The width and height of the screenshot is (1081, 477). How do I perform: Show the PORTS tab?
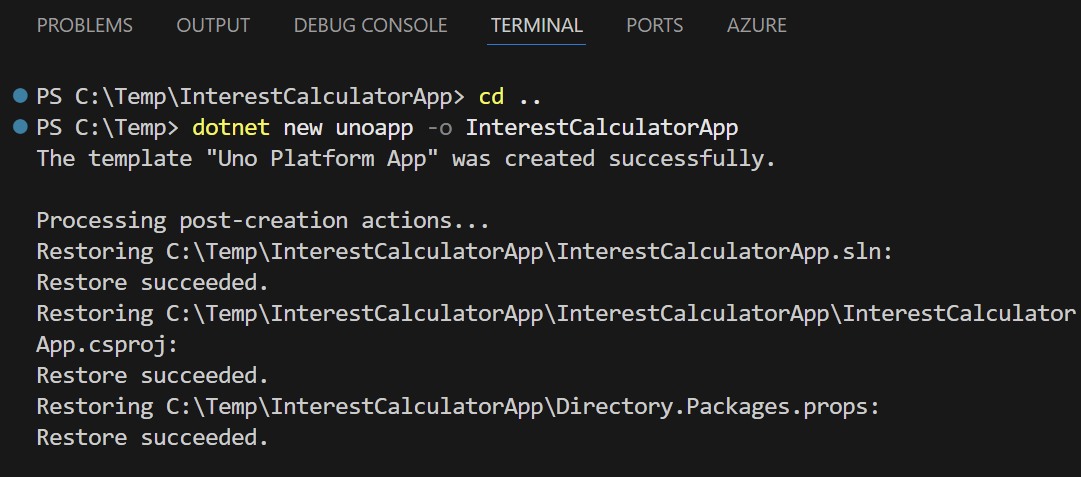655,26
